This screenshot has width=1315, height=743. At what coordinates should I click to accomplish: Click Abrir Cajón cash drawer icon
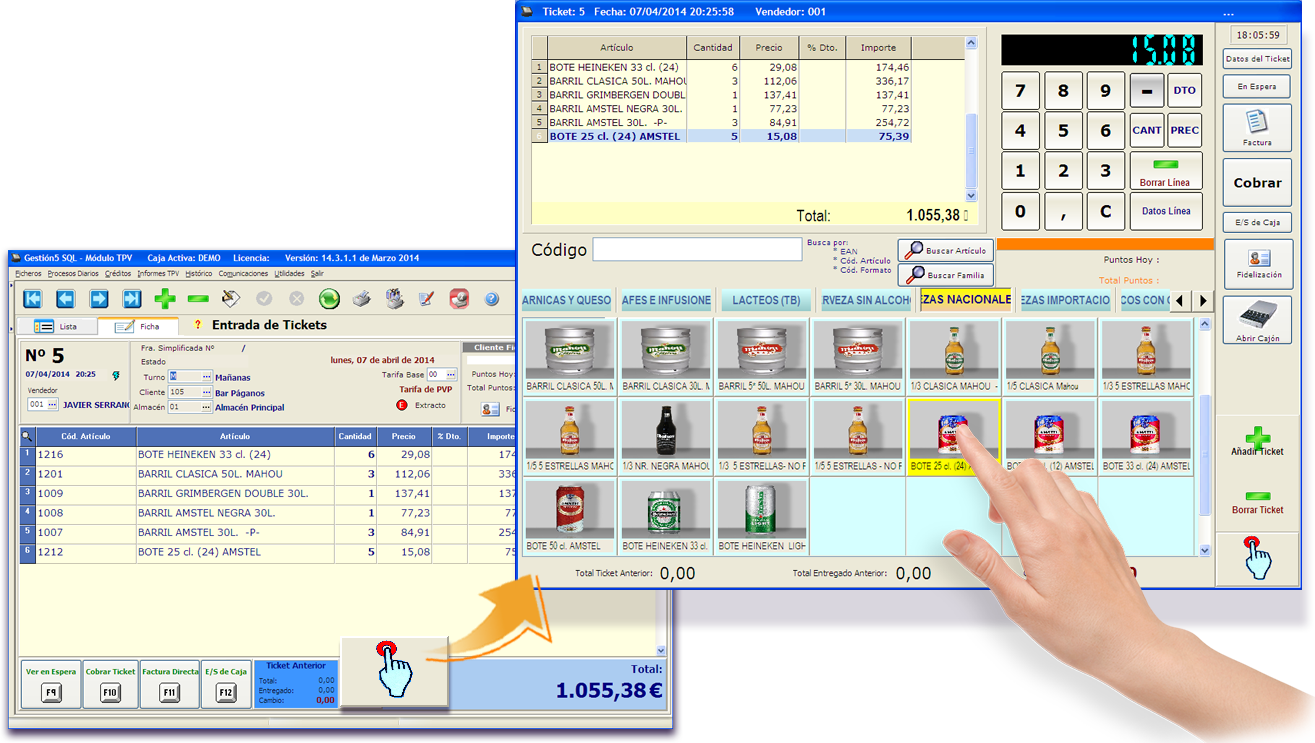(1257, 320)
